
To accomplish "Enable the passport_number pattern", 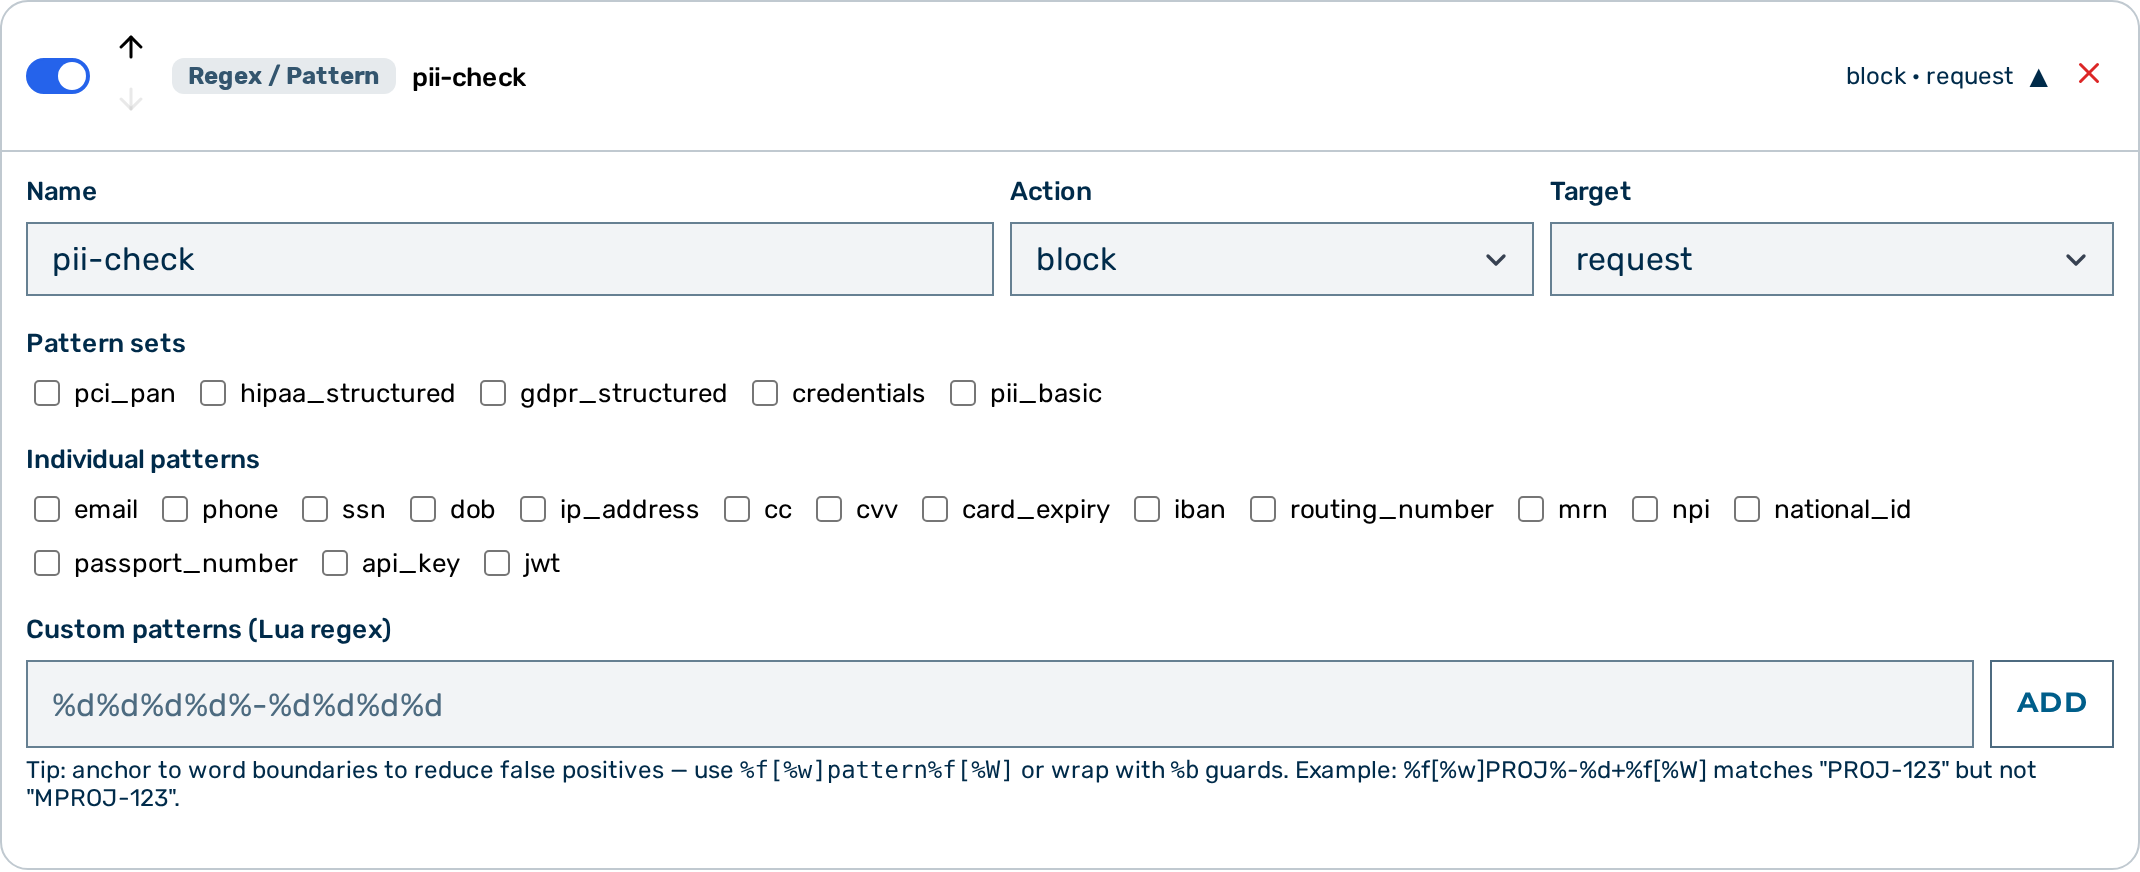I will pyautogui.click(x=47, y=563).
